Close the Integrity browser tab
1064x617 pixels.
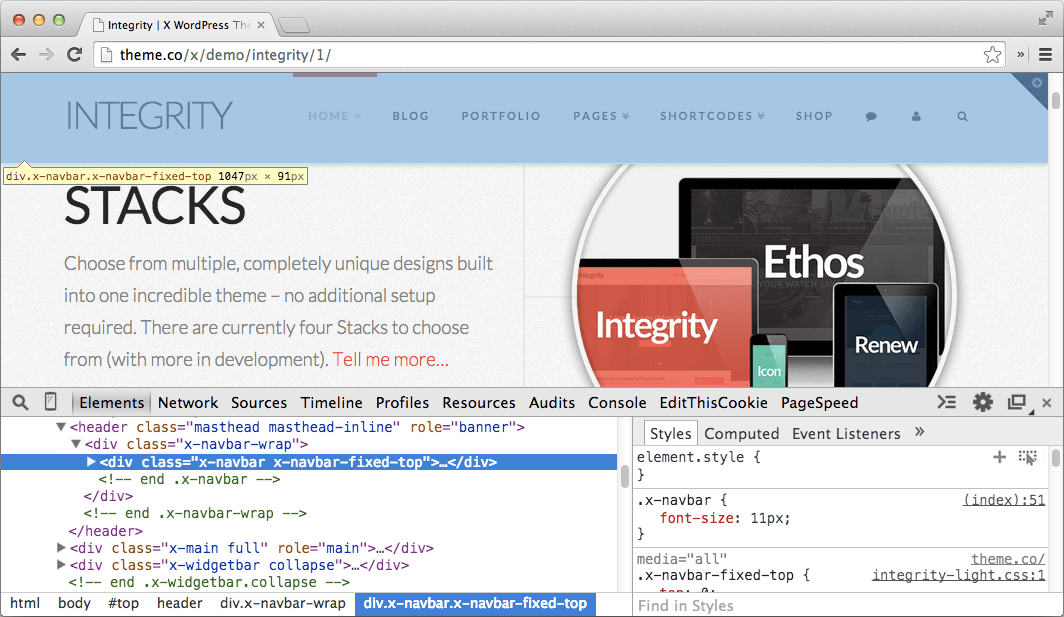pos(261,25)
